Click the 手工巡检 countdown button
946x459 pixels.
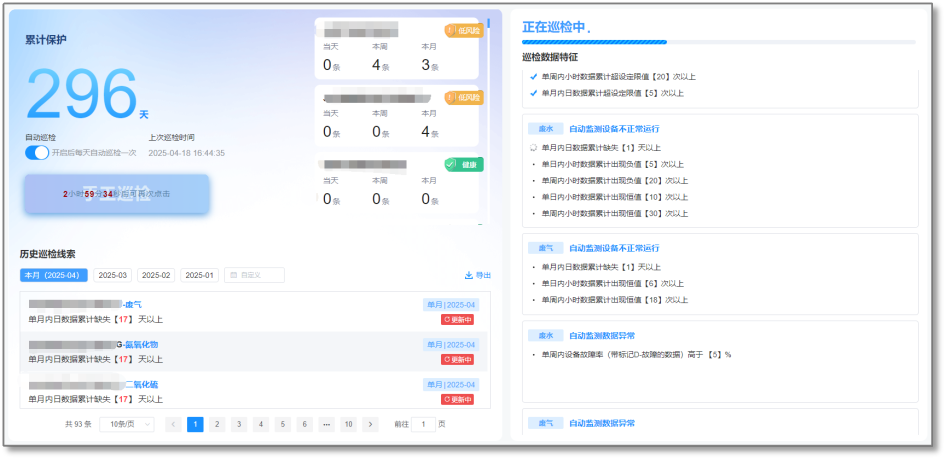117,194
